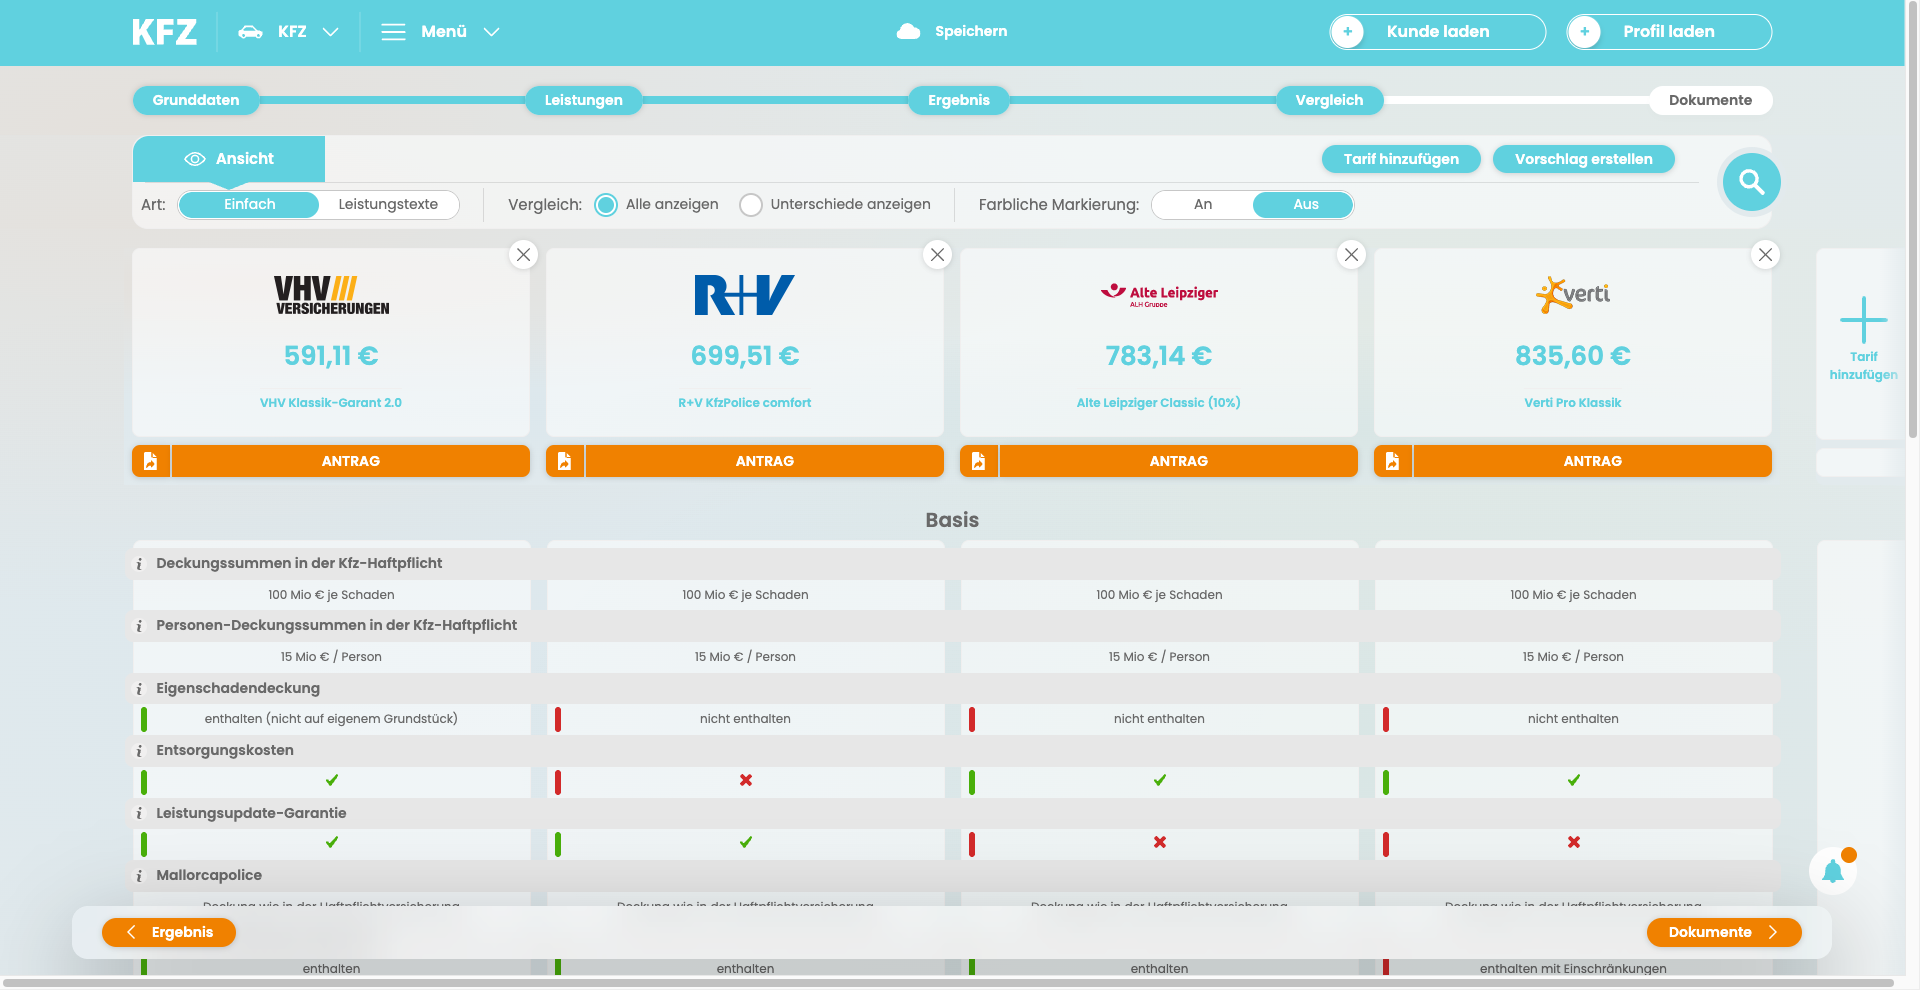Click the R+V logo
Screen dimensions: 1920x990
pos(745,295)
